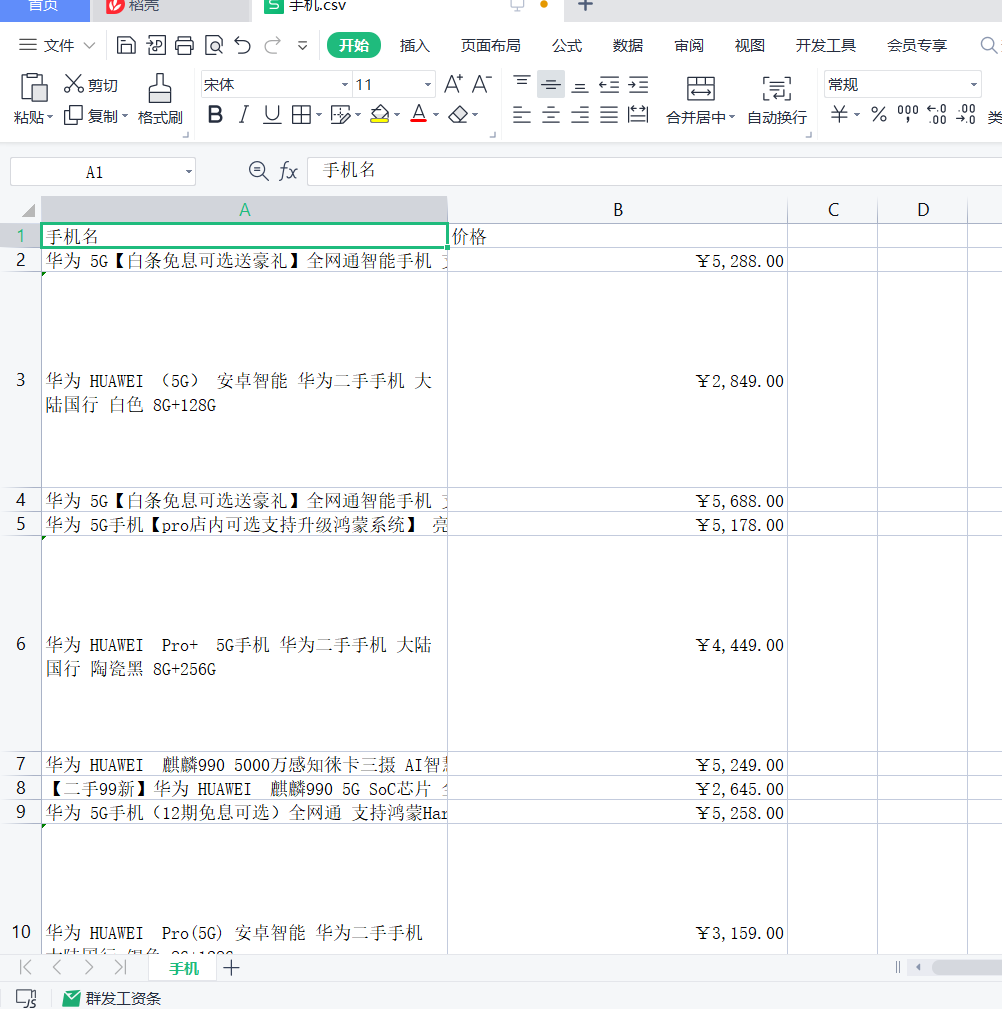The image size is (1002, 1009).
Task: Align text left horizontally
Action: pos(522,115)
